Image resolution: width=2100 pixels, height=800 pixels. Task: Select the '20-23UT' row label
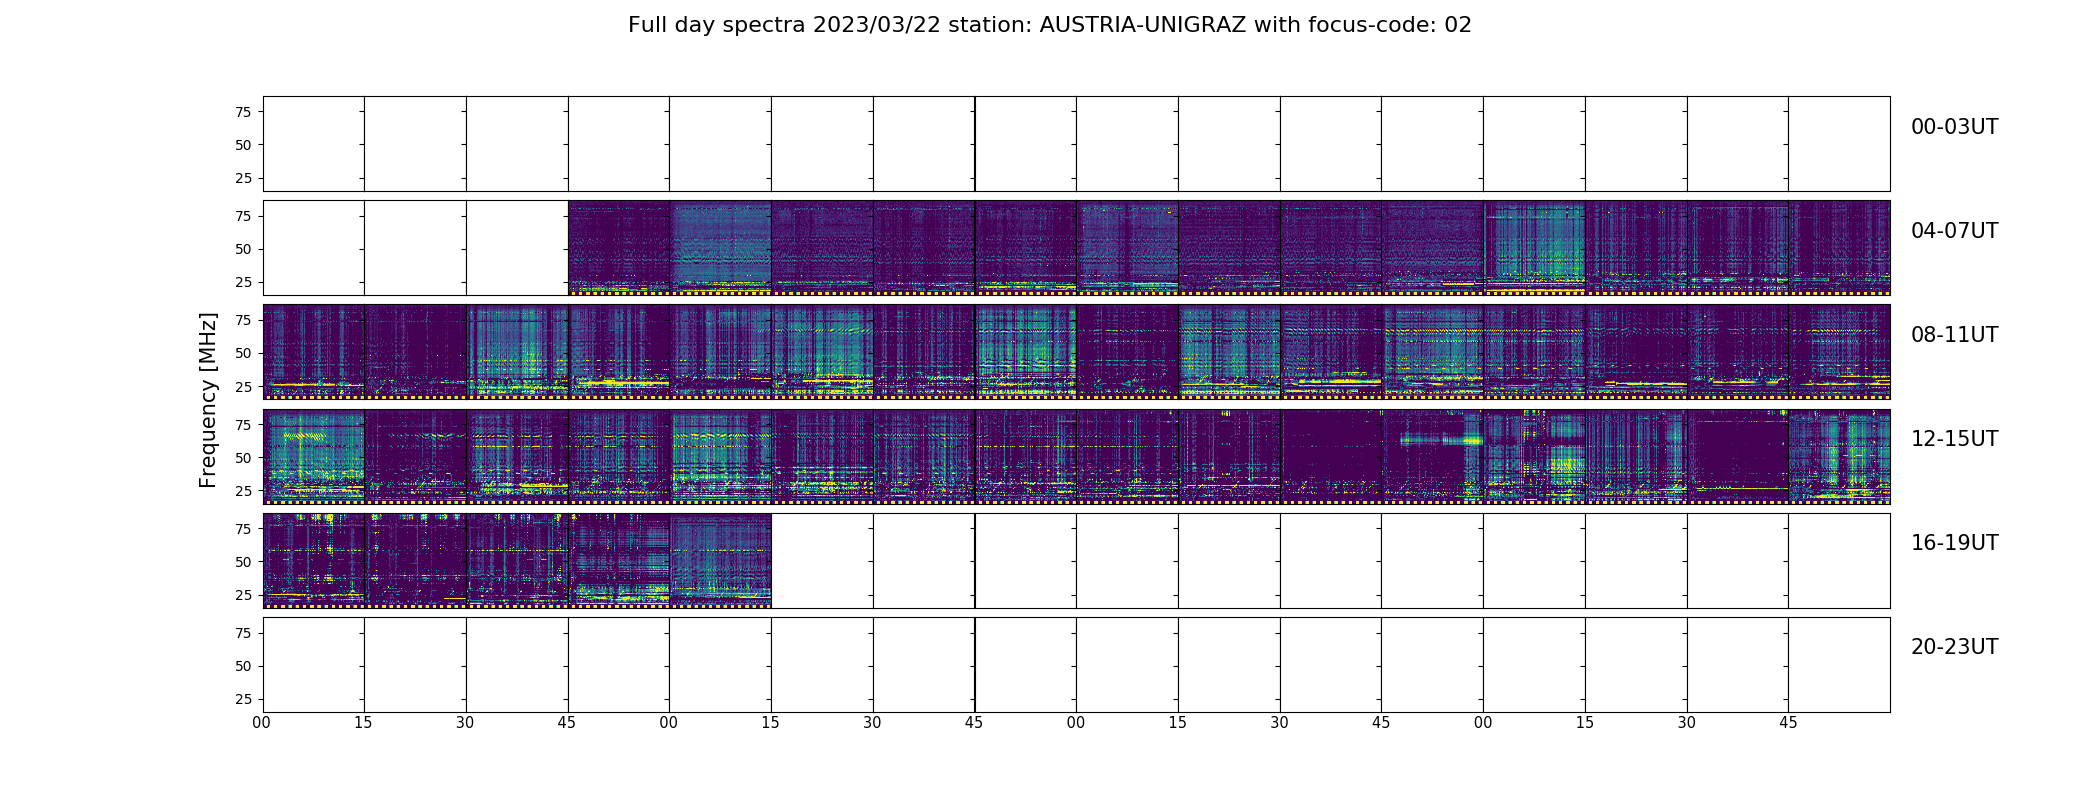coord(1954,647)
